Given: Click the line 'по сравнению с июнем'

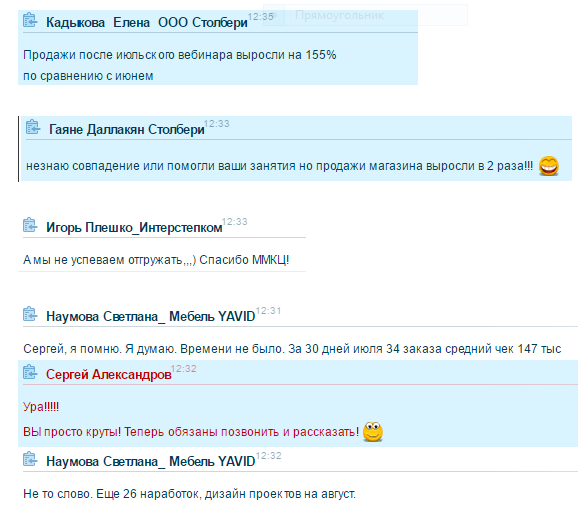Looking at the screenshot, I should 88,76.
